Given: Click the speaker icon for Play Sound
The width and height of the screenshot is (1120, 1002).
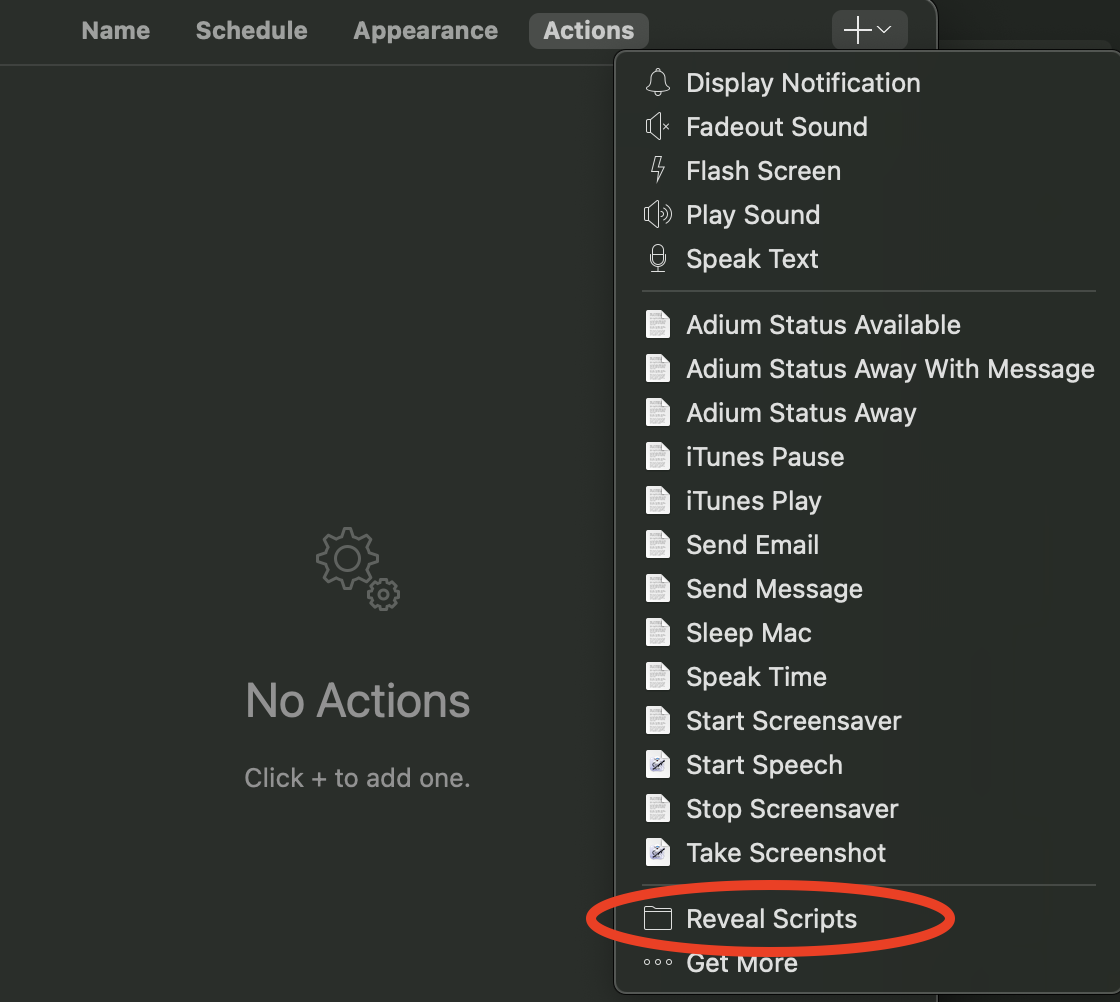Looking at the screenshot, I should [658, 215].
